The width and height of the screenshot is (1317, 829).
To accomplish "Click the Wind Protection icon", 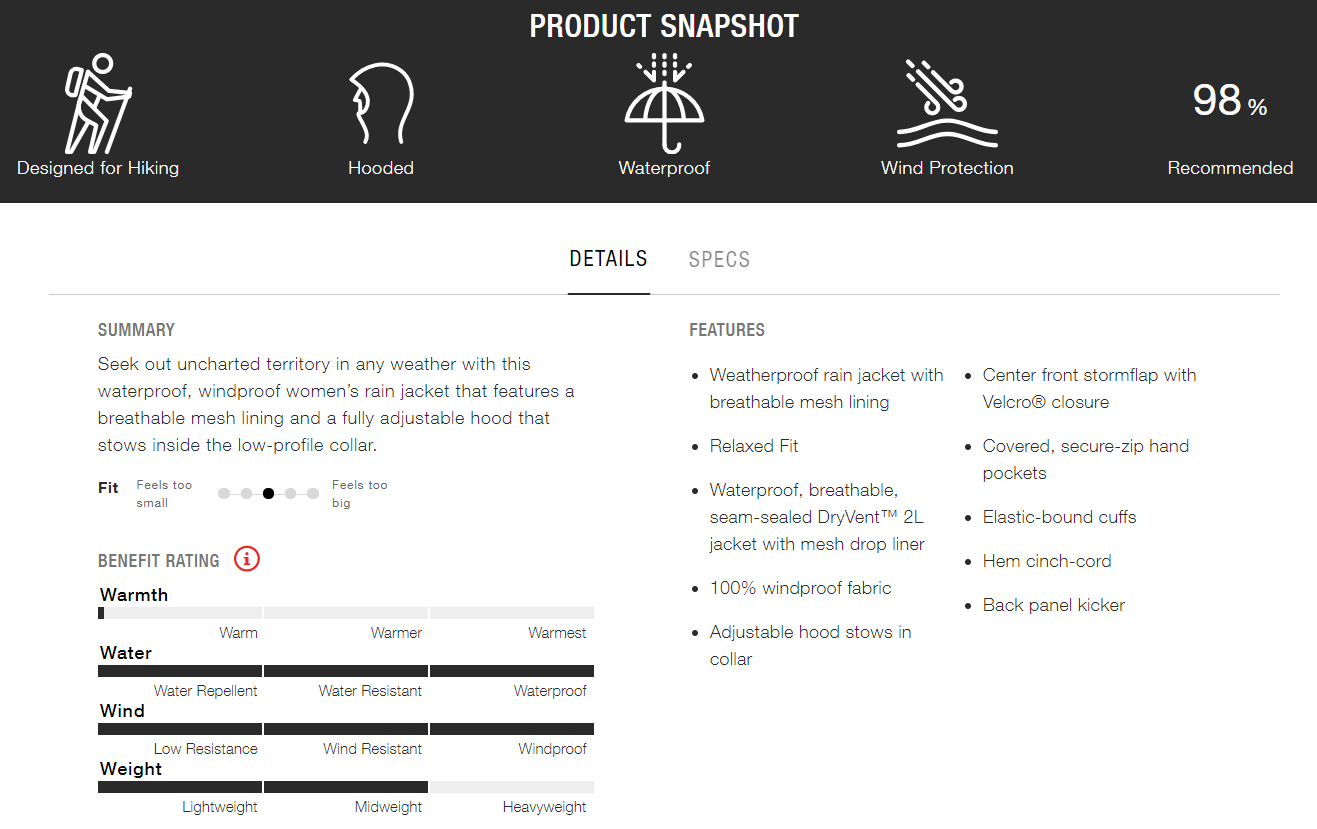I will (x=947, y=104).
